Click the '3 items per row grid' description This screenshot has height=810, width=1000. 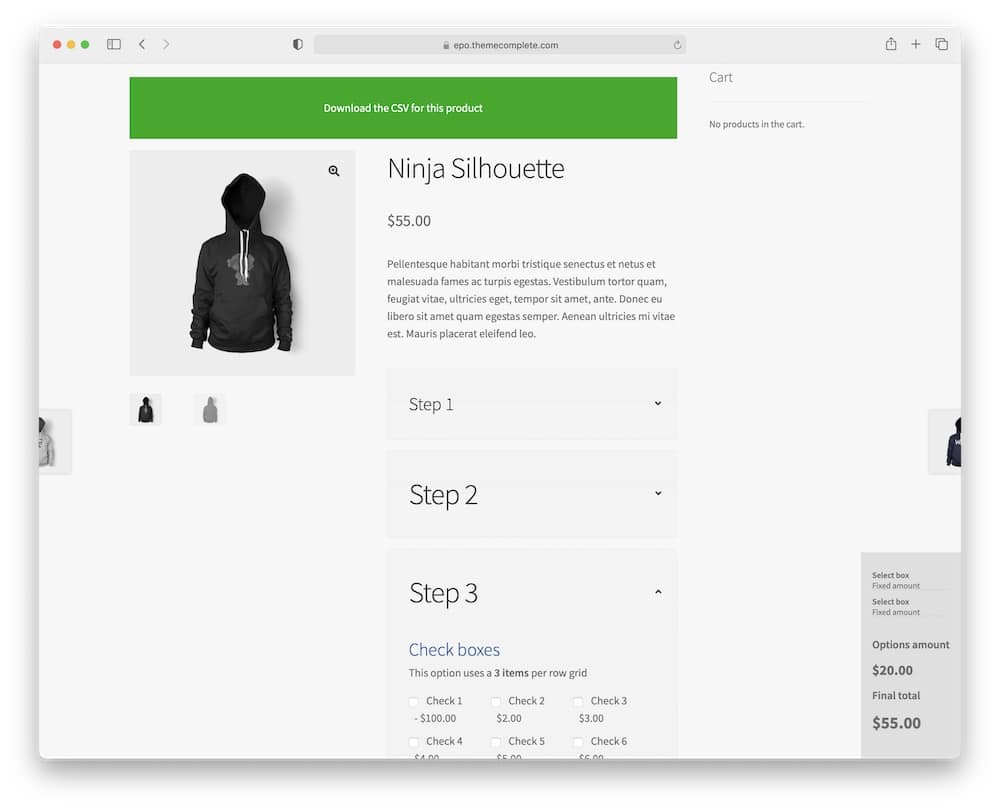coord(497,673)
